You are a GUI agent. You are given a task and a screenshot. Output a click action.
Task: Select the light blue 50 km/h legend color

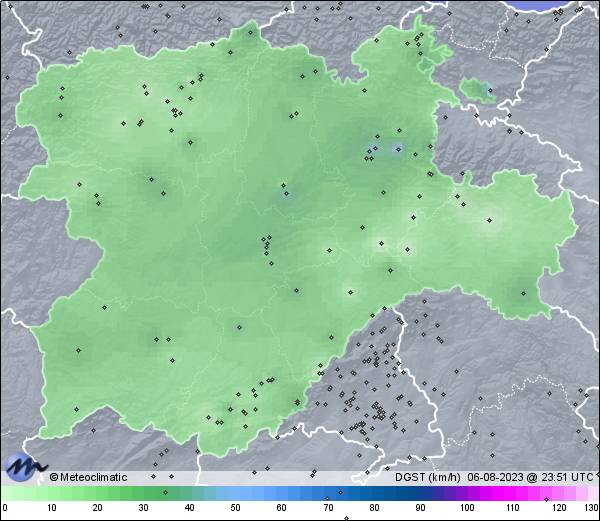tap(235, 493)
